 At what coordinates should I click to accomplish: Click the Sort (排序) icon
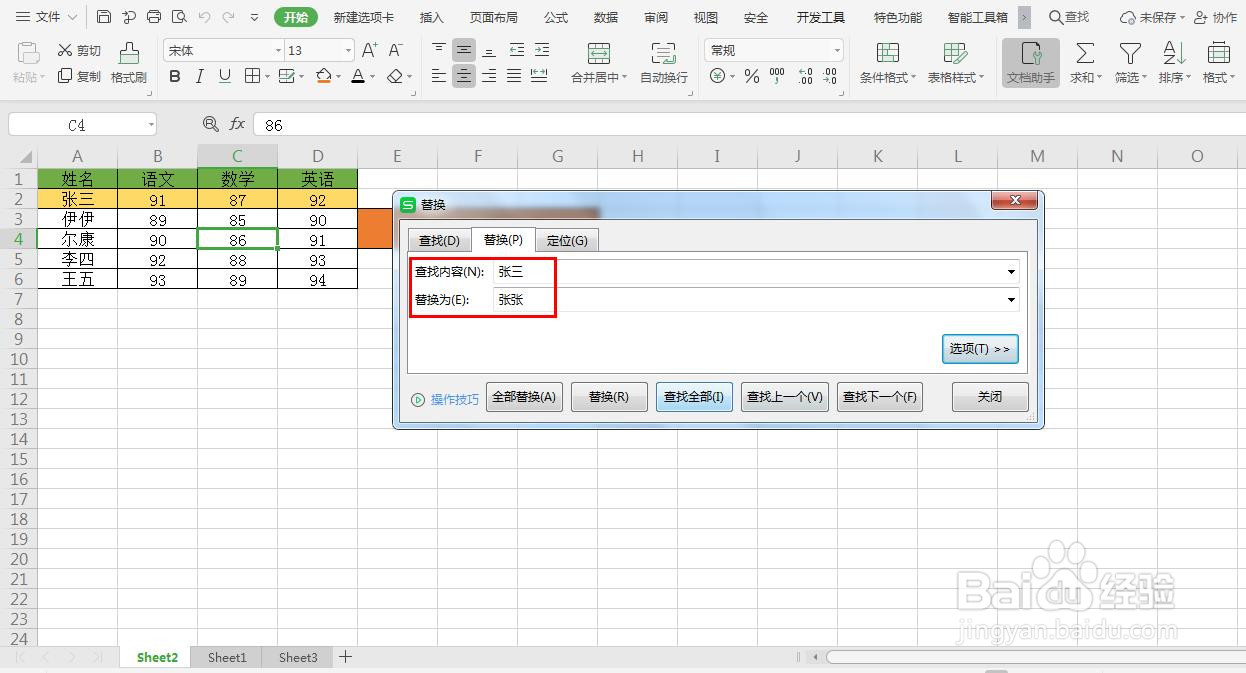[1173, 54]
